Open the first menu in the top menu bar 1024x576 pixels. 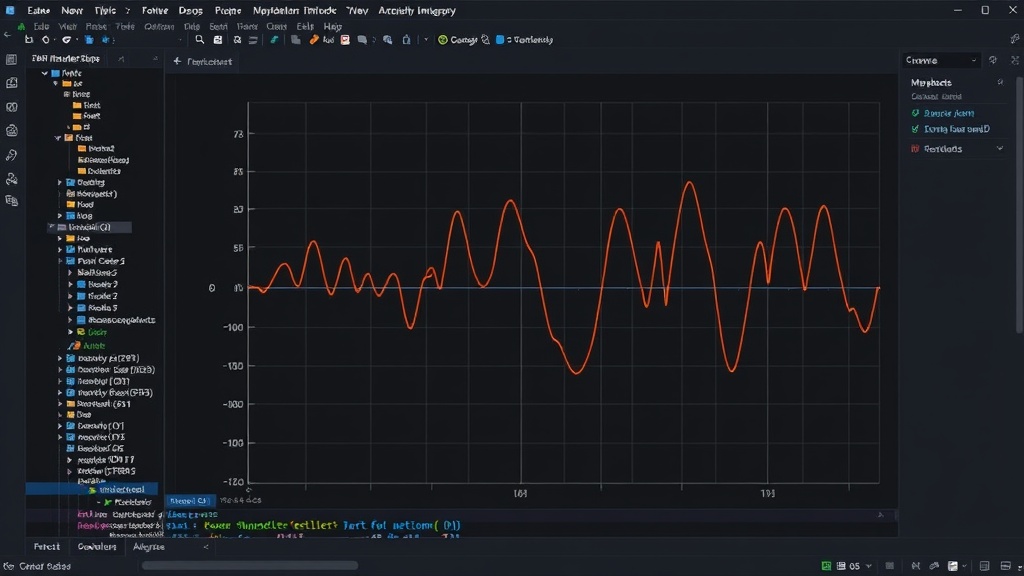pyautogui.click(x=39, y=10)
